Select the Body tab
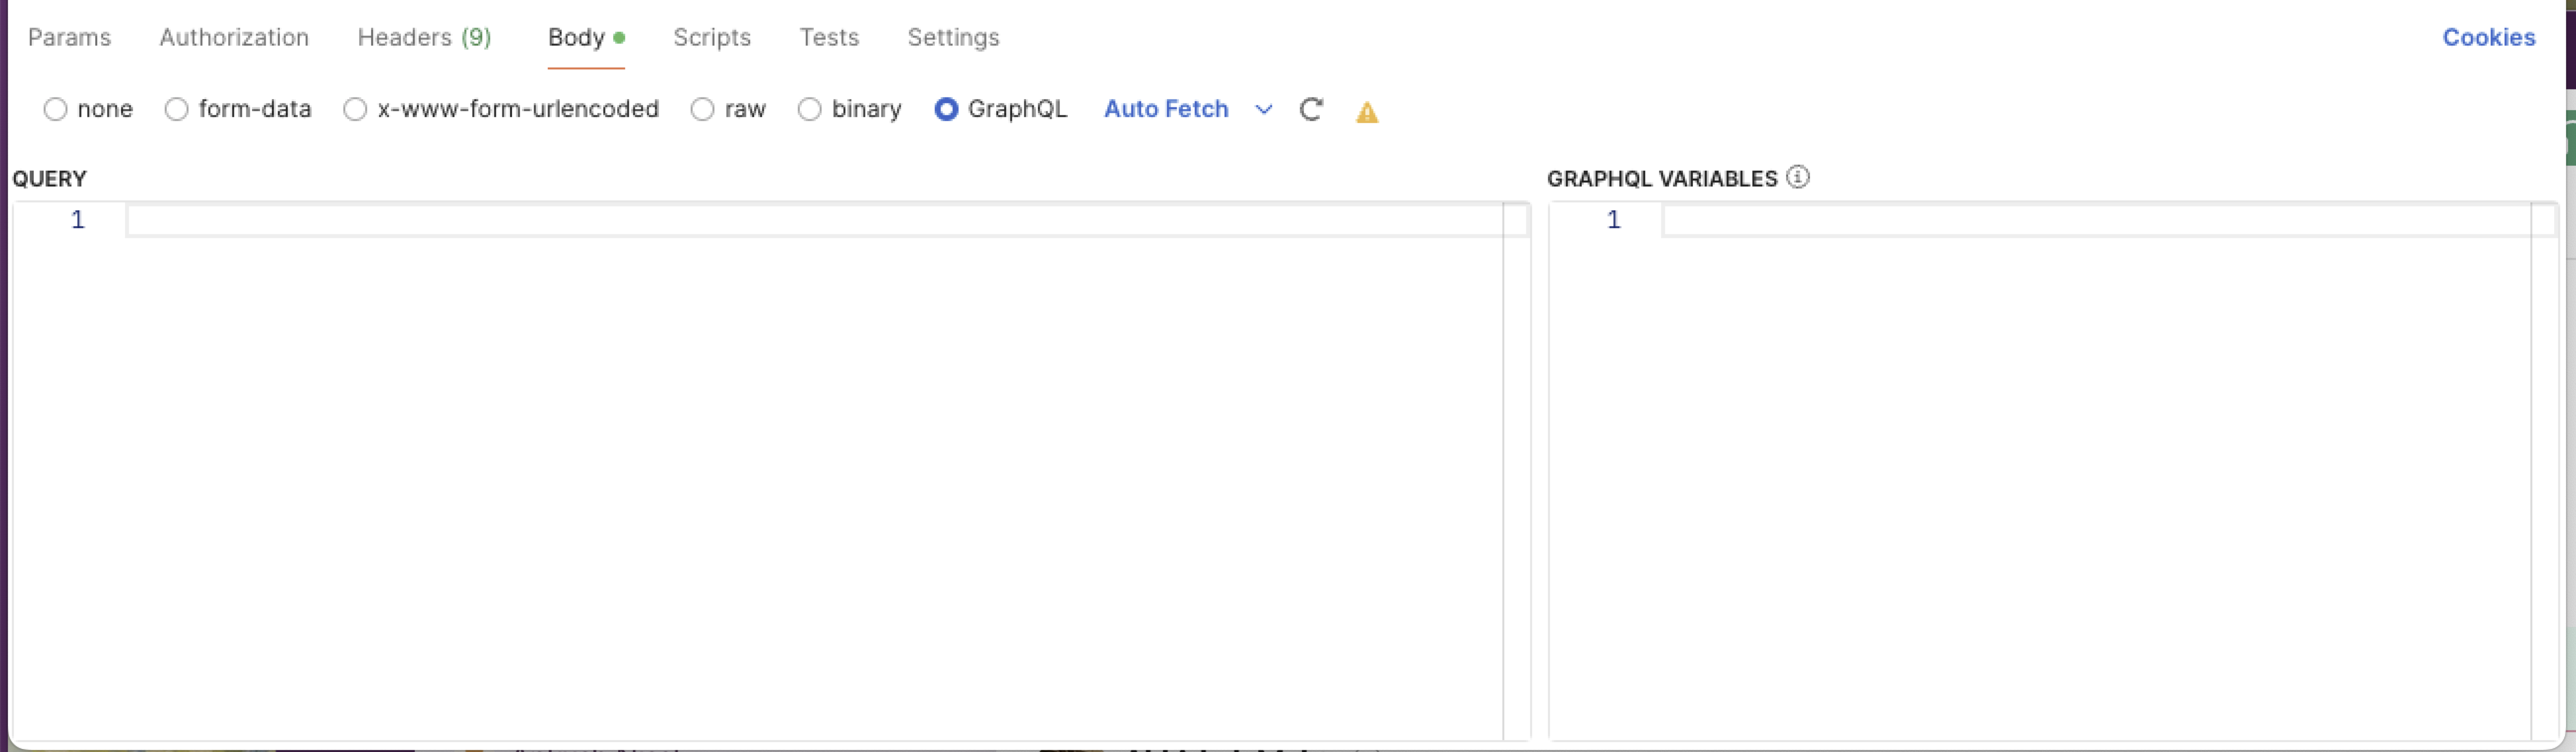The image size is (2576, 752). 586,37
